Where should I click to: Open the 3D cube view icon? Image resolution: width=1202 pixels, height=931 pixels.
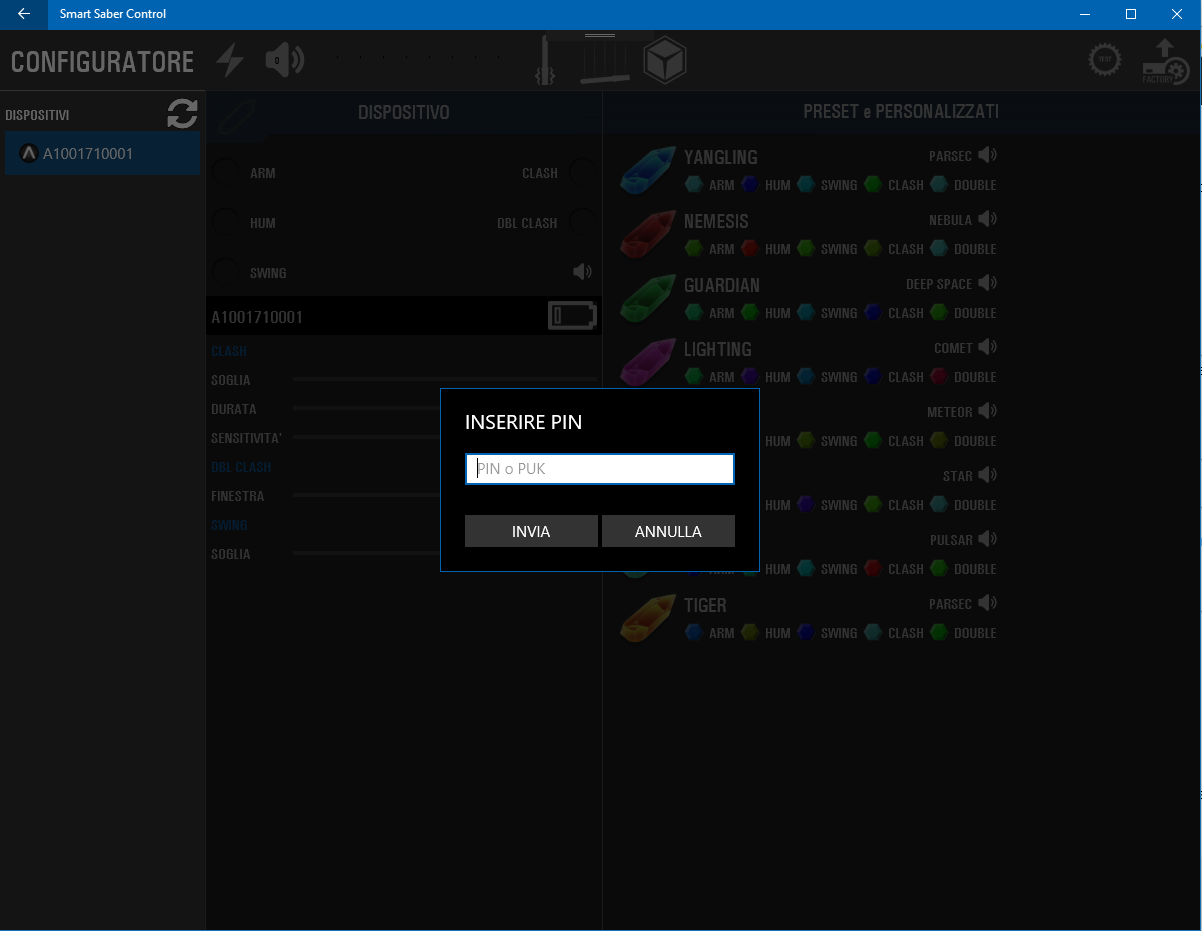tap(664, 61)
